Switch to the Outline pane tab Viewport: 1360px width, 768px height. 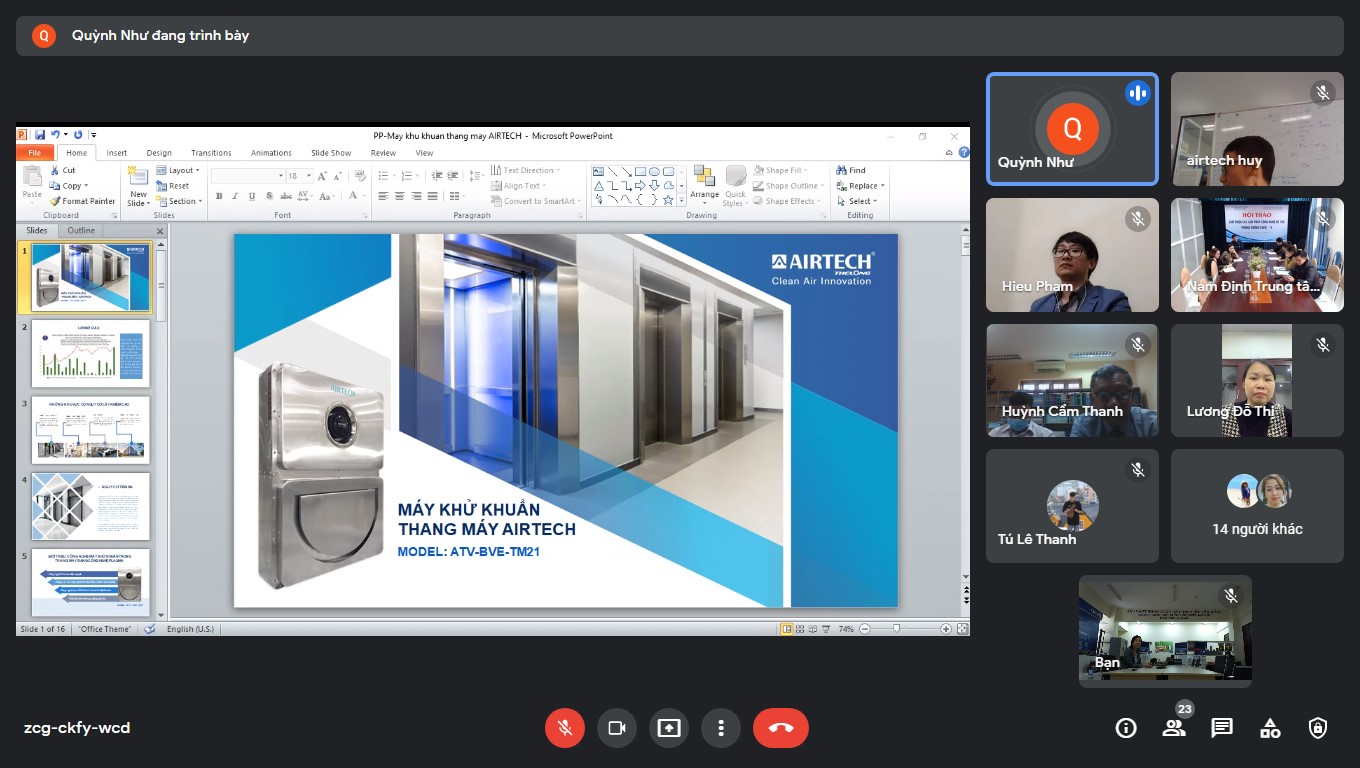pos(81,231)
